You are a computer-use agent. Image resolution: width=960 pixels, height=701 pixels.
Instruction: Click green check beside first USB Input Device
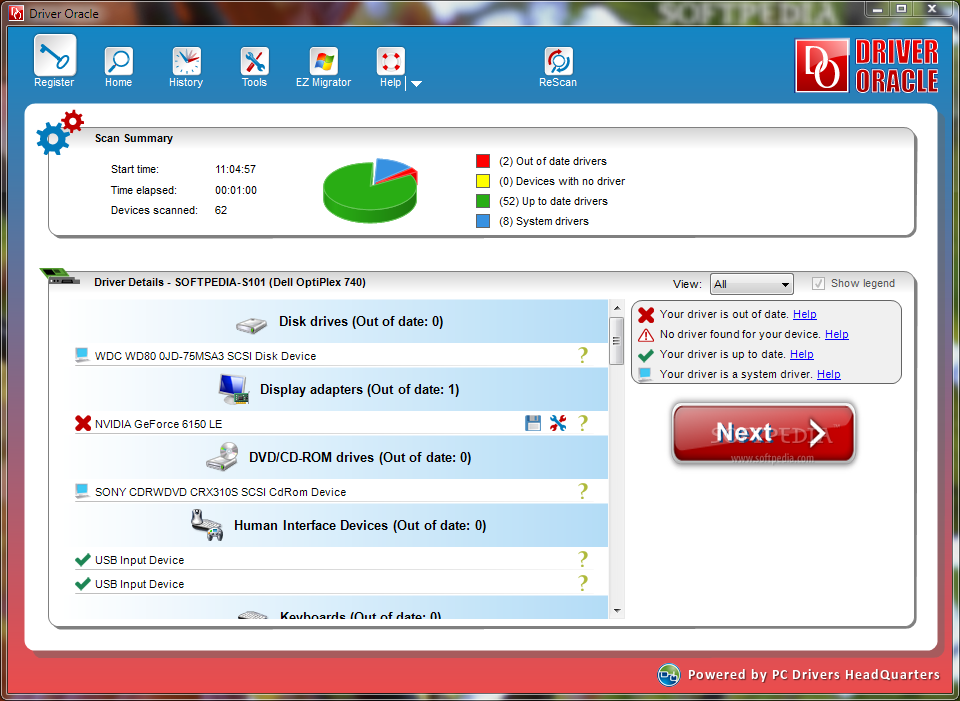coord(83,560)
